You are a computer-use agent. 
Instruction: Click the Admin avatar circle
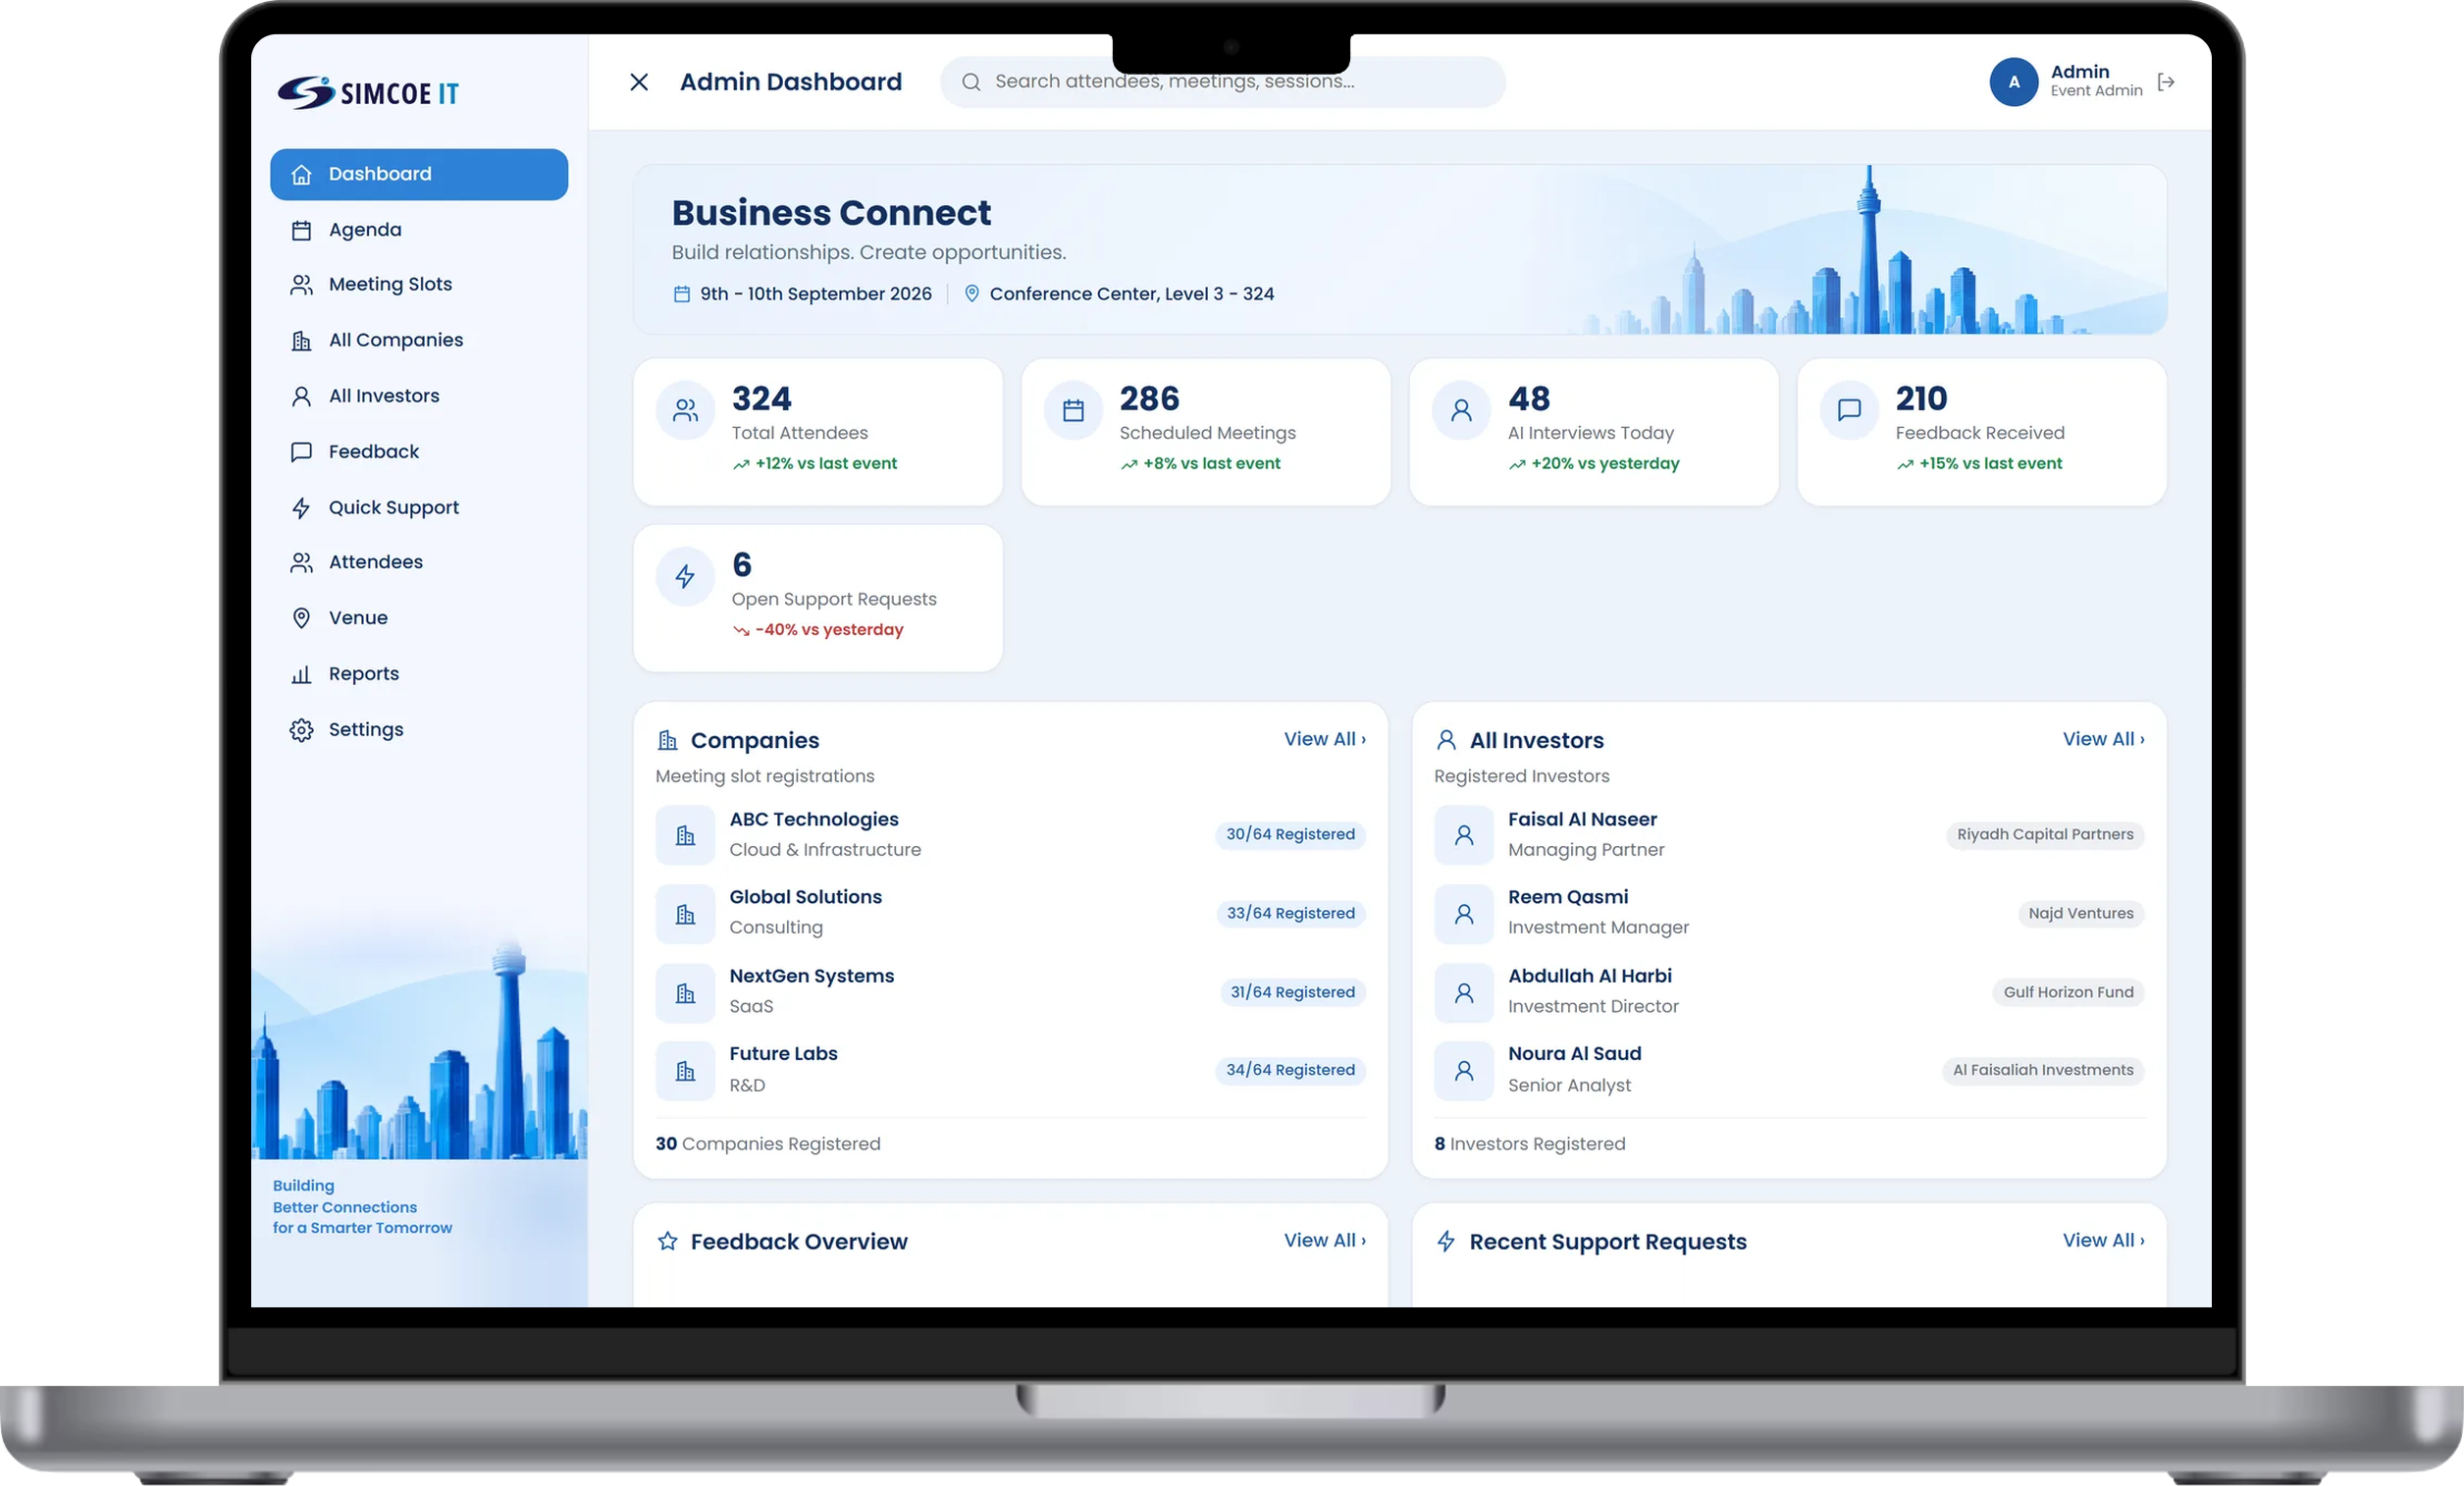[x=2013, y=82]
